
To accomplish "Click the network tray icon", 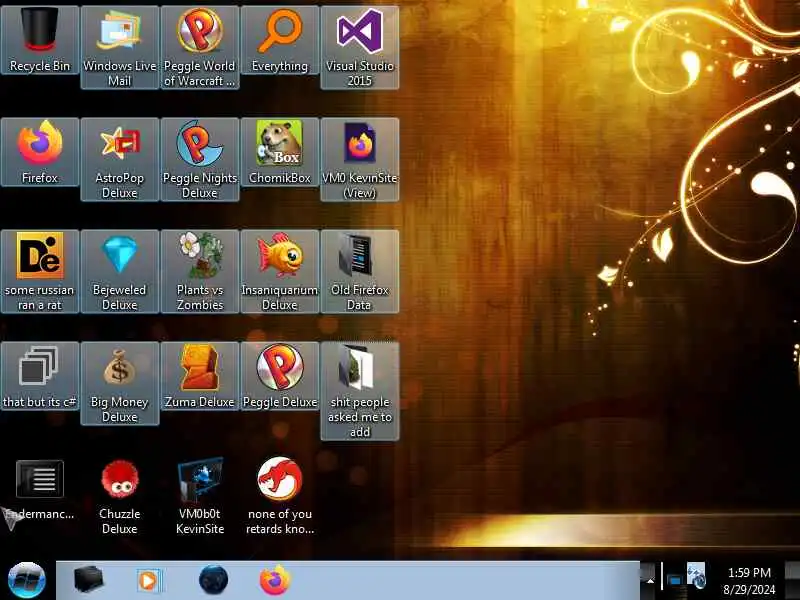I will [674, 581].
